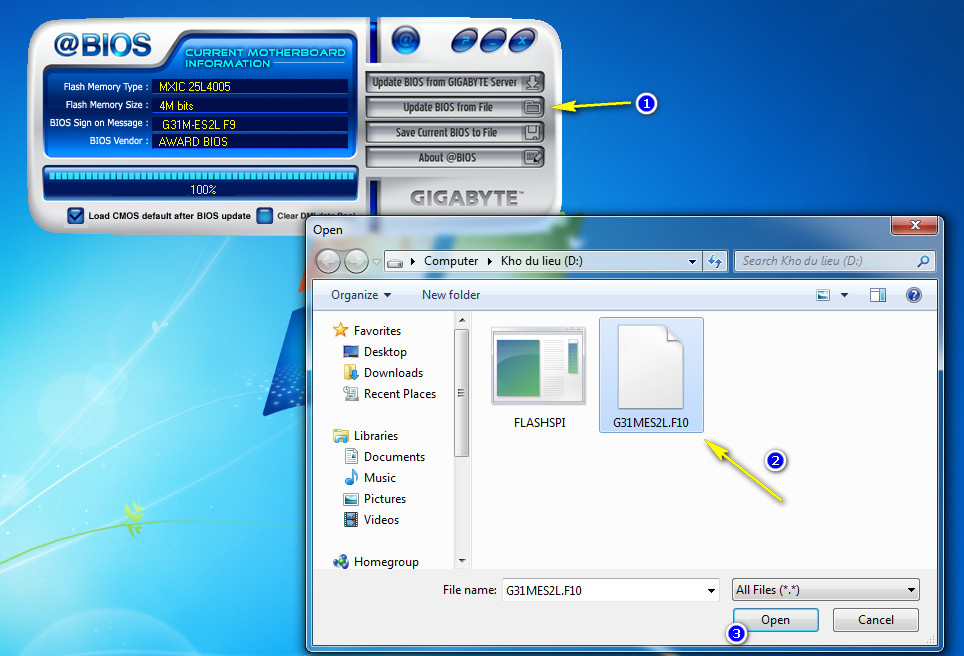
Task: Open the Videos library
Action: coord(381,520)
